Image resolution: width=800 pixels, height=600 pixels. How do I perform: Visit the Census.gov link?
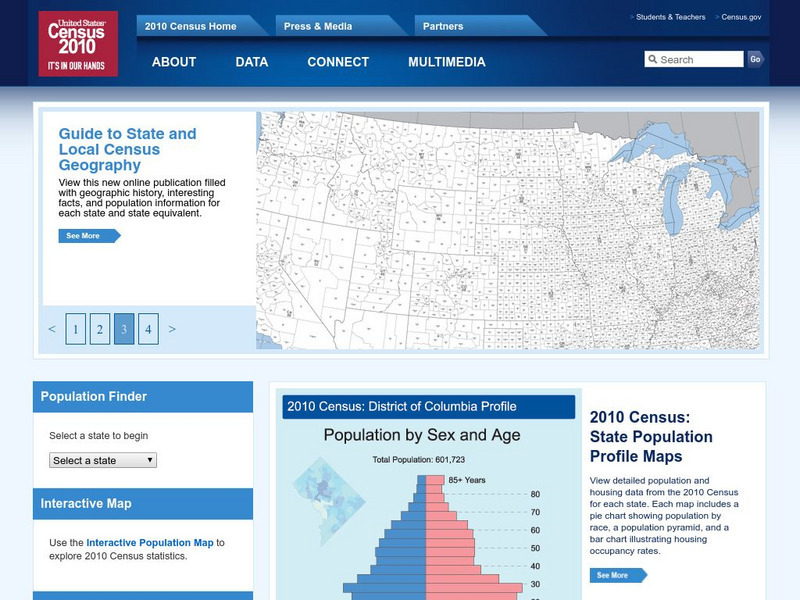(x=741, y=17)
